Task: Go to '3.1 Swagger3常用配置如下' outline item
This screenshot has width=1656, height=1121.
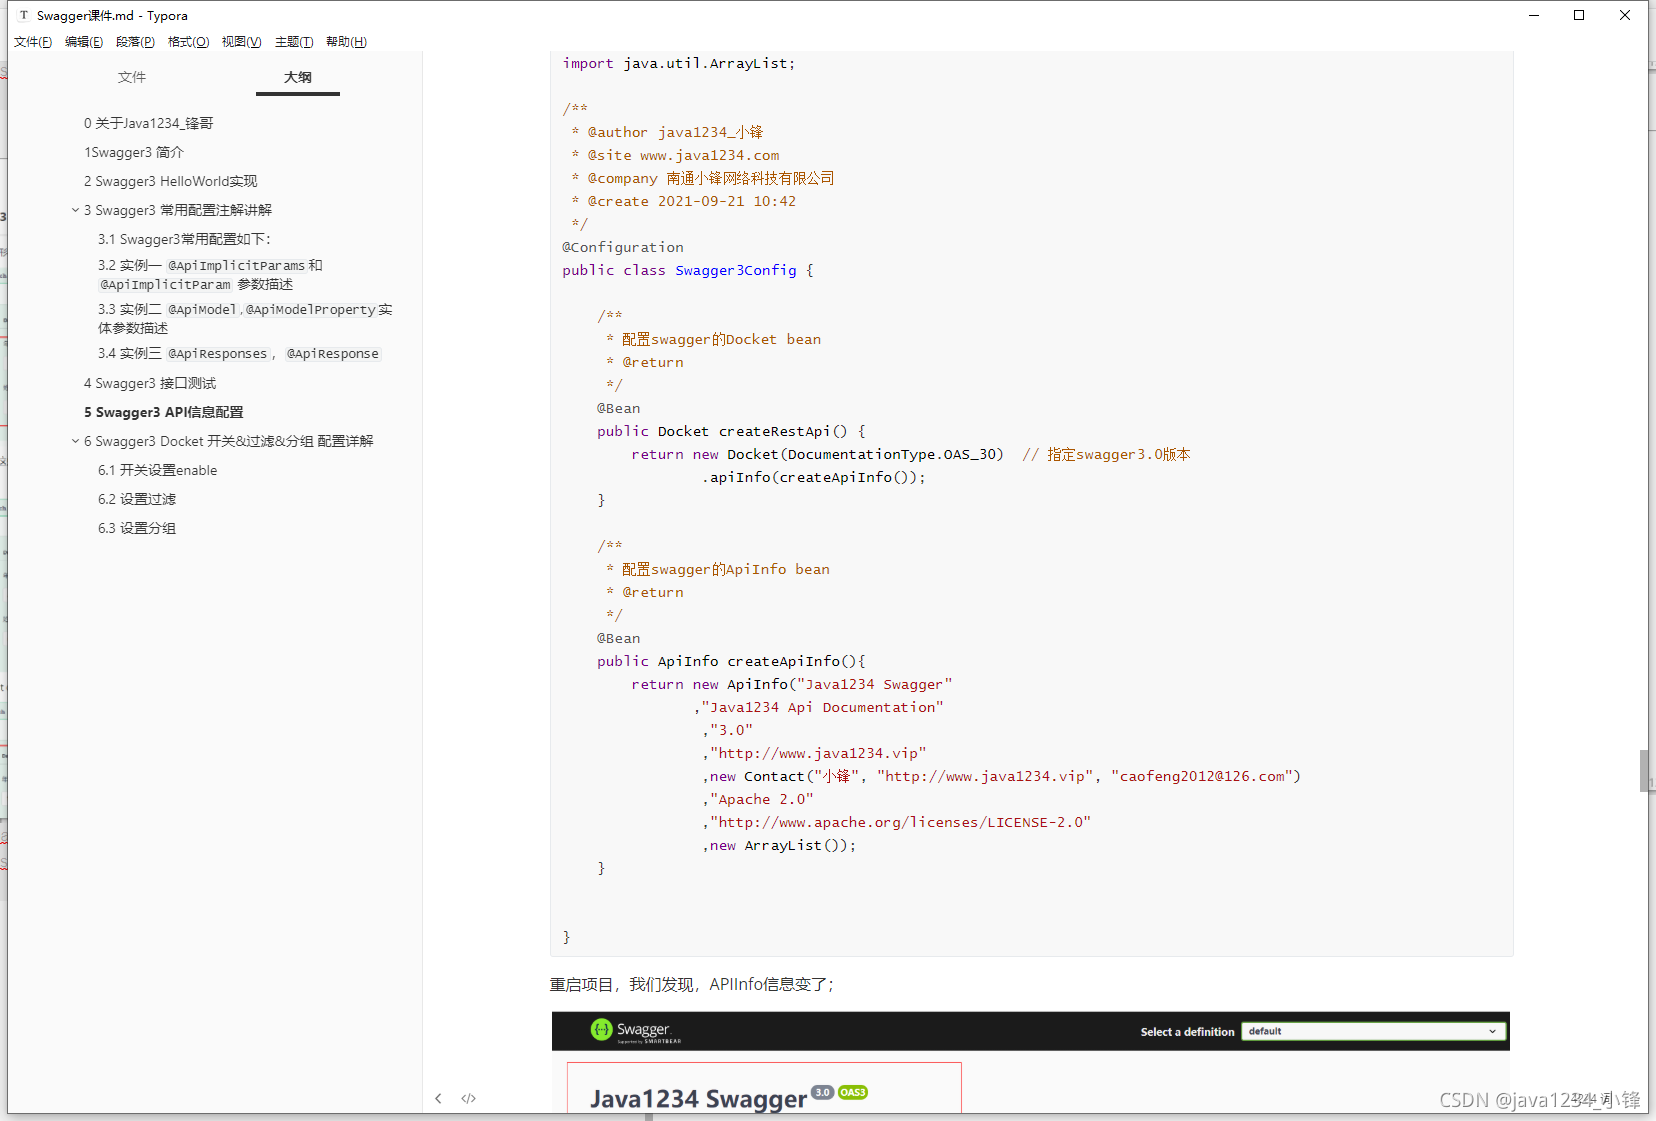Action: click(x=185, y=239)
